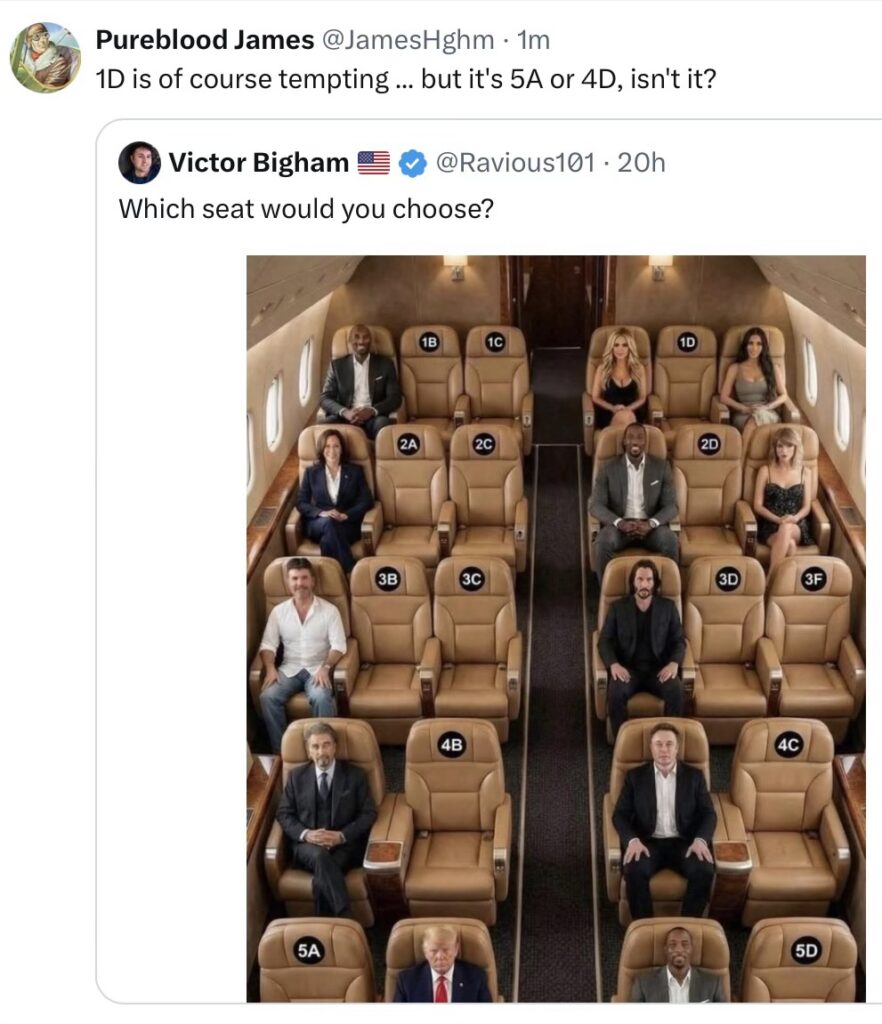This screenshot has width=882, height=1024.
Task: Select the 3F seat badge
Action: tap(813, 578)
